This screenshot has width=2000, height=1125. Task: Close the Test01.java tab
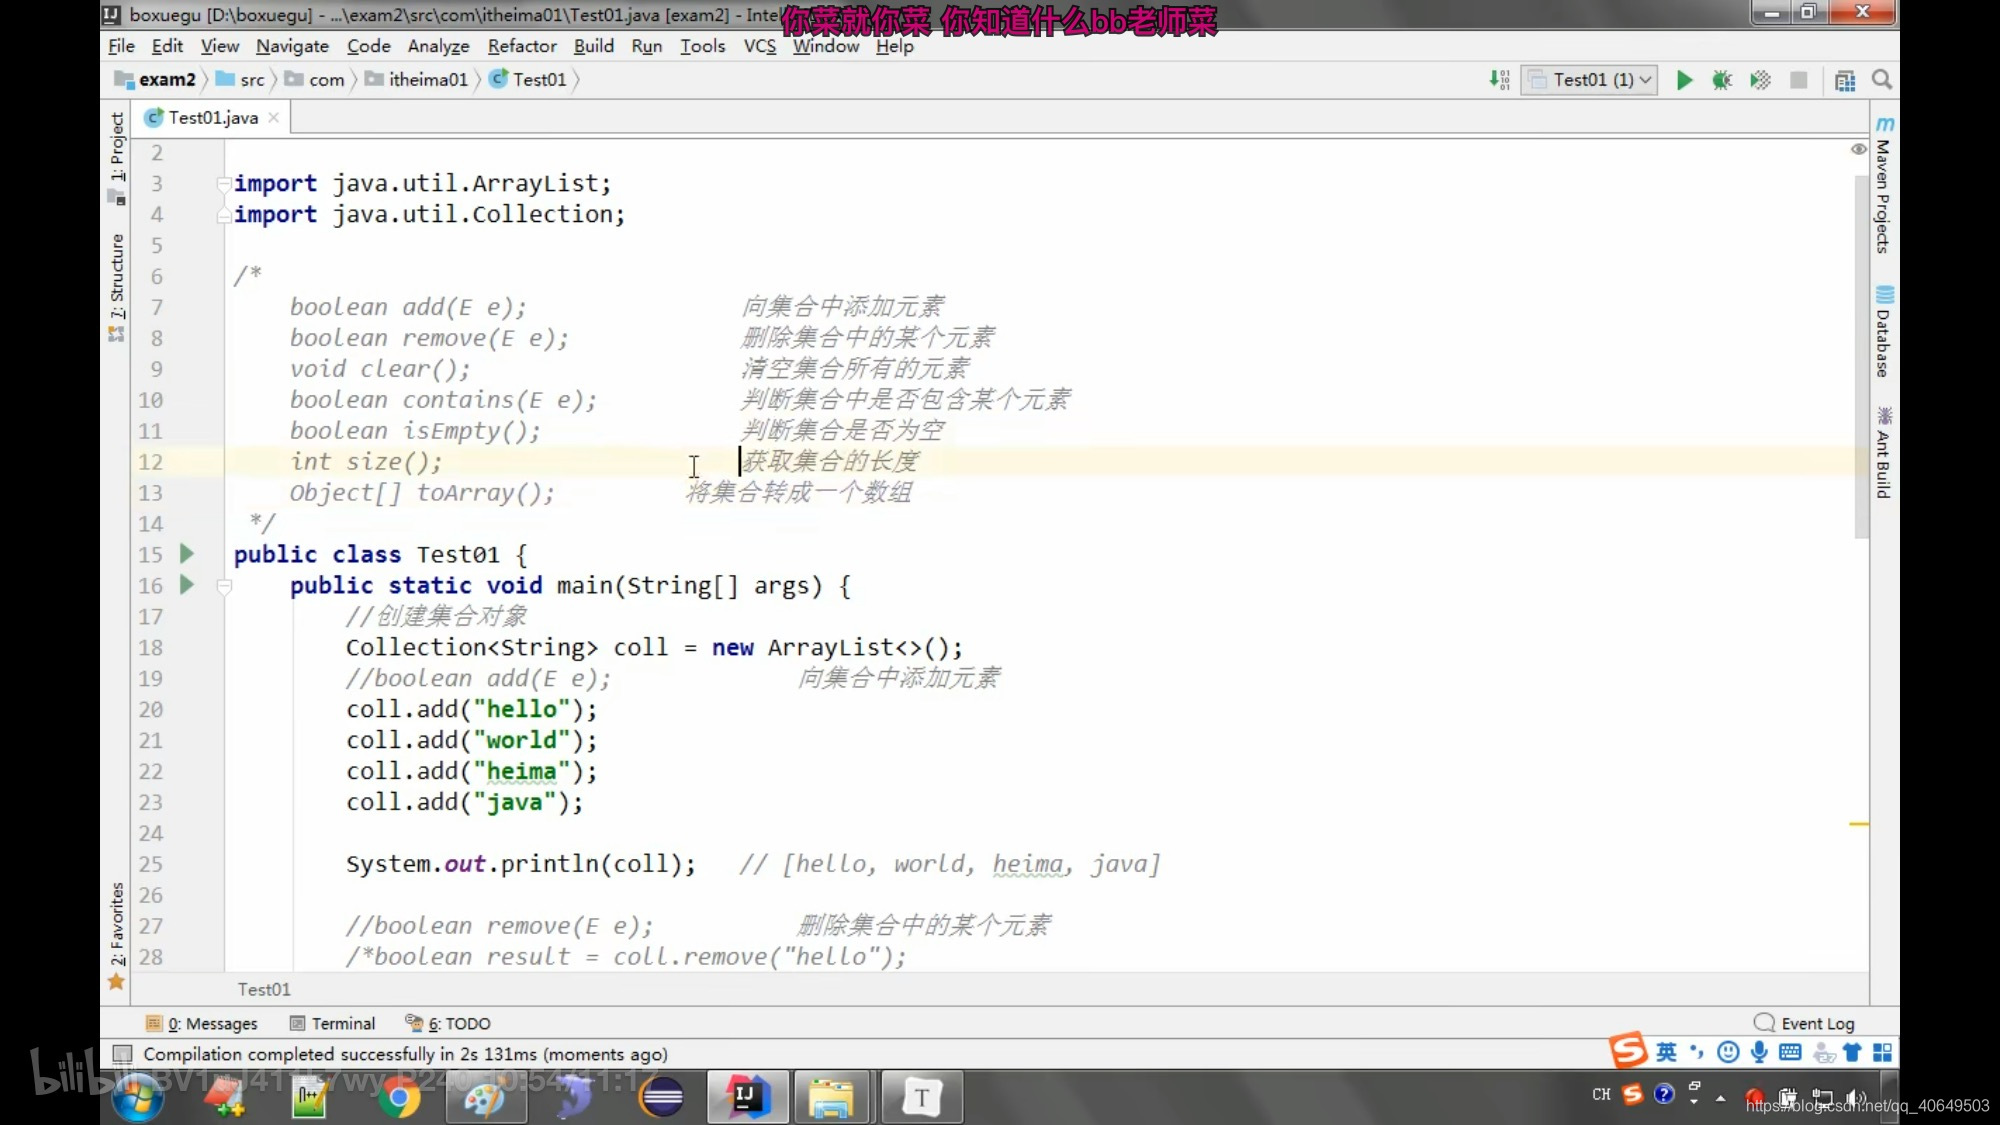point(273,118)
